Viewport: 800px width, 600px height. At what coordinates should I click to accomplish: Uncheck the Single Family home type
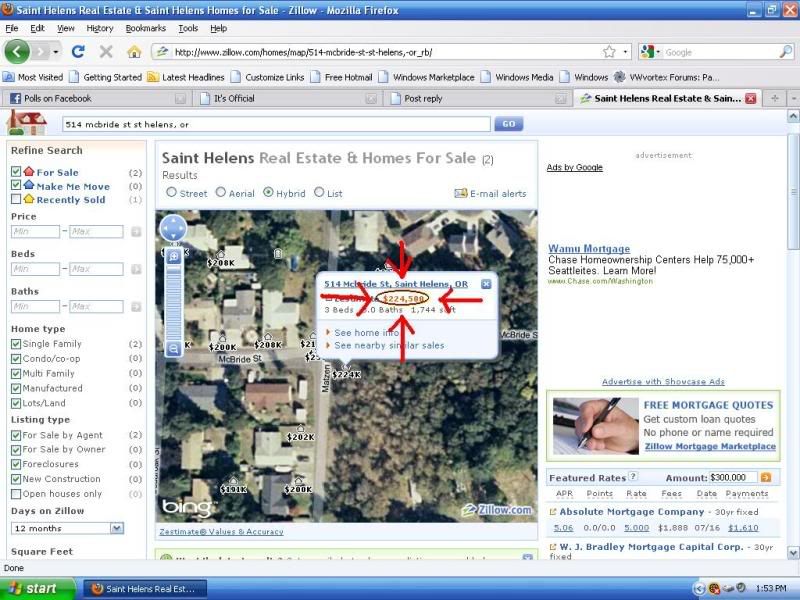[16, 344]
